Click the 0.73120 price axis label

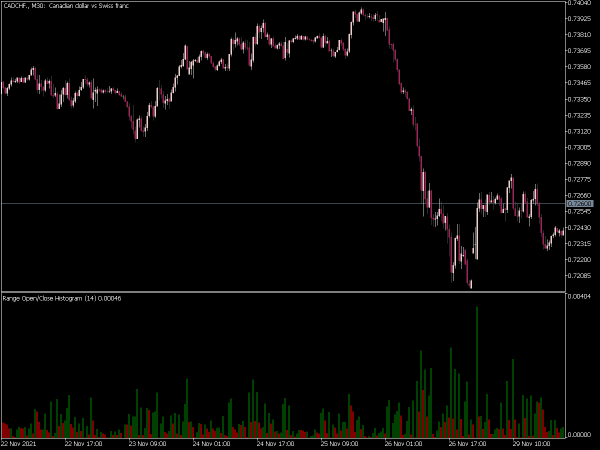[580, 132]
